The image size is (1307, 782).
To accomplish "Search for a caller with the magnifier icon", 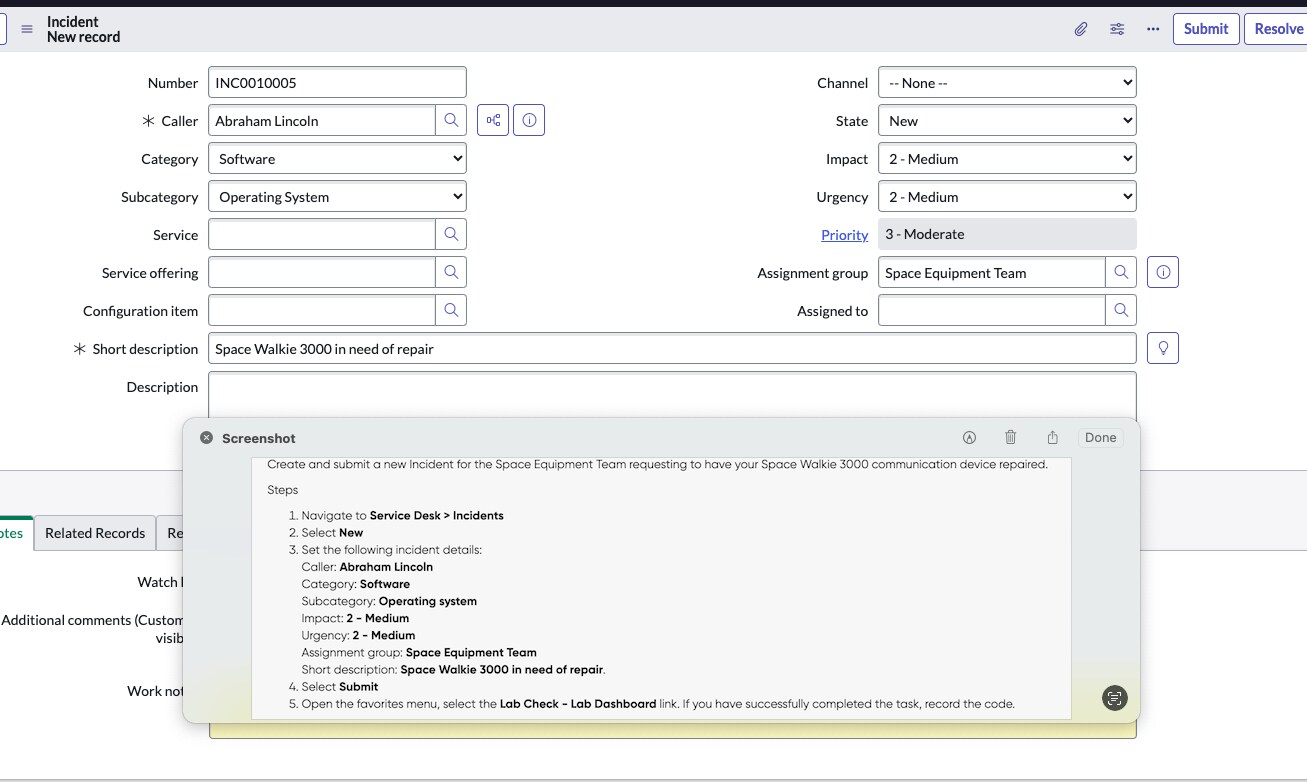I will click(x=451, y=119).
